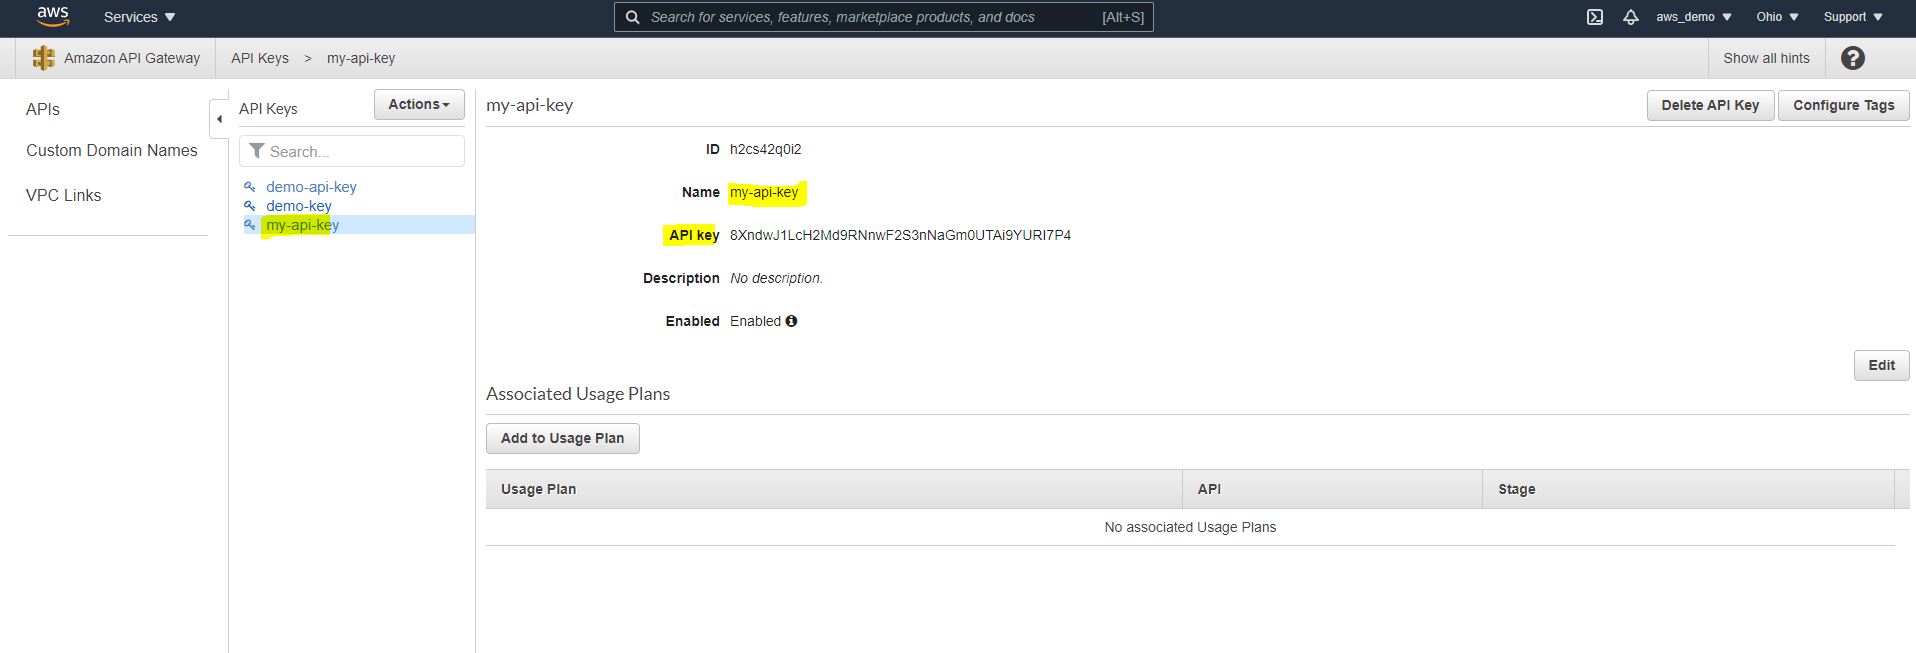Click the filter funnel icon in search
Image resolution: width=1916 pixels, height=653 pixels.
point(257,151)
